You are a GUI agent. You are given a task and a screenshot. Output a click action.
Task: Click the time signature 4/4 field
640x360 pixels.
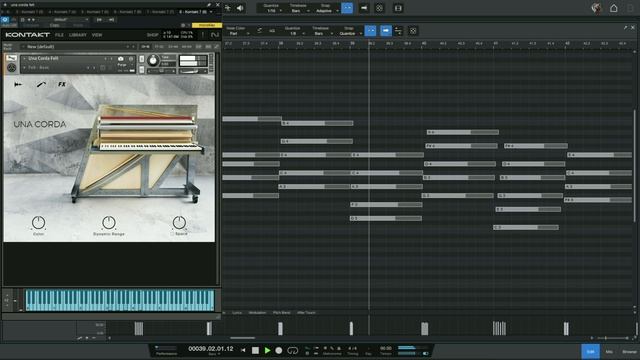tap(352, 349)
